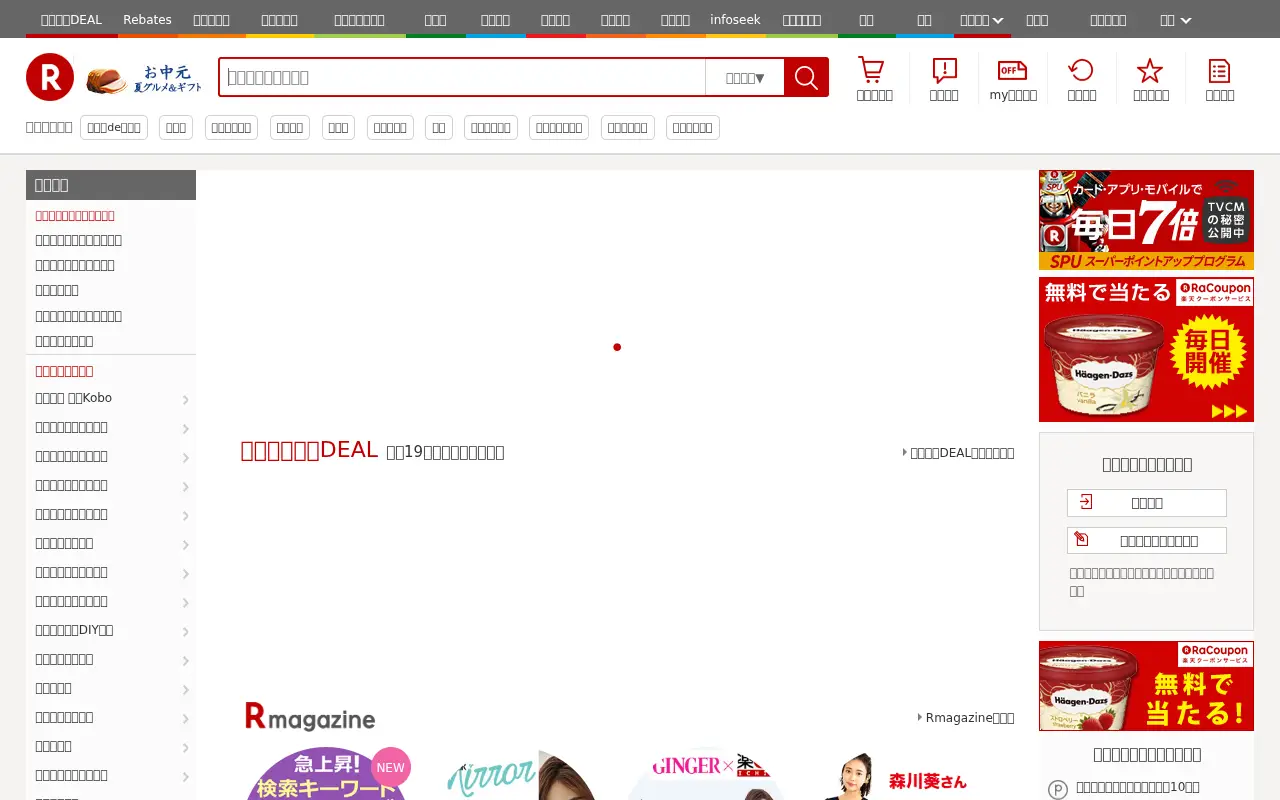Click the Kobo category in sidebar
1280x800 pixels.
tap(74, 398)
